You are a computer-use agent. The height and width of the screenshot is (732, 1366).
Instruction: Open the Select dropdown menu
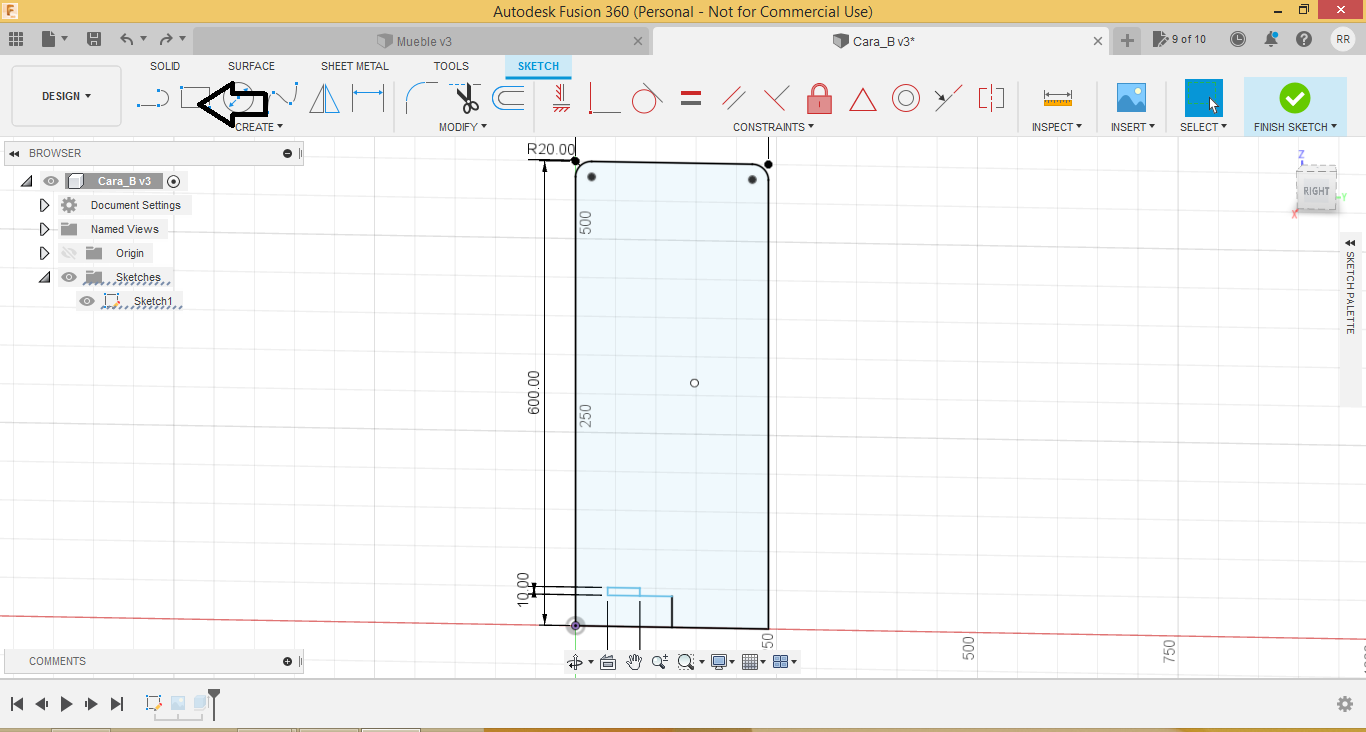click(1203, 127)
